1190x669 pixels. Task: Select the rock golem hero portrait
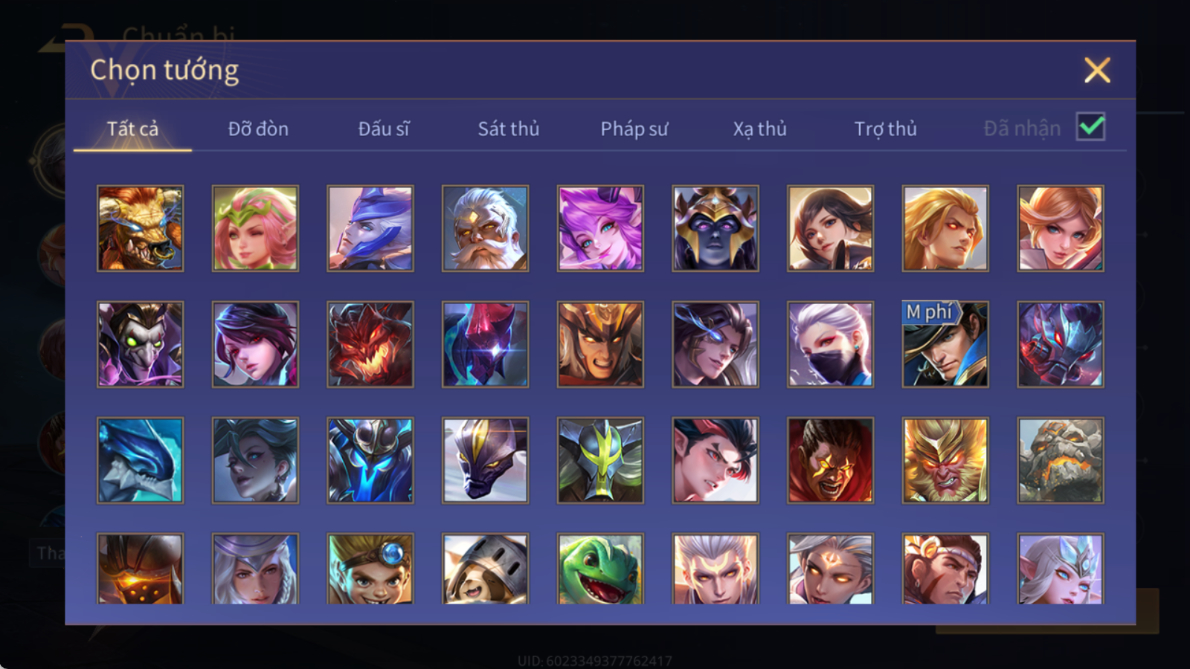[1060, 460]
